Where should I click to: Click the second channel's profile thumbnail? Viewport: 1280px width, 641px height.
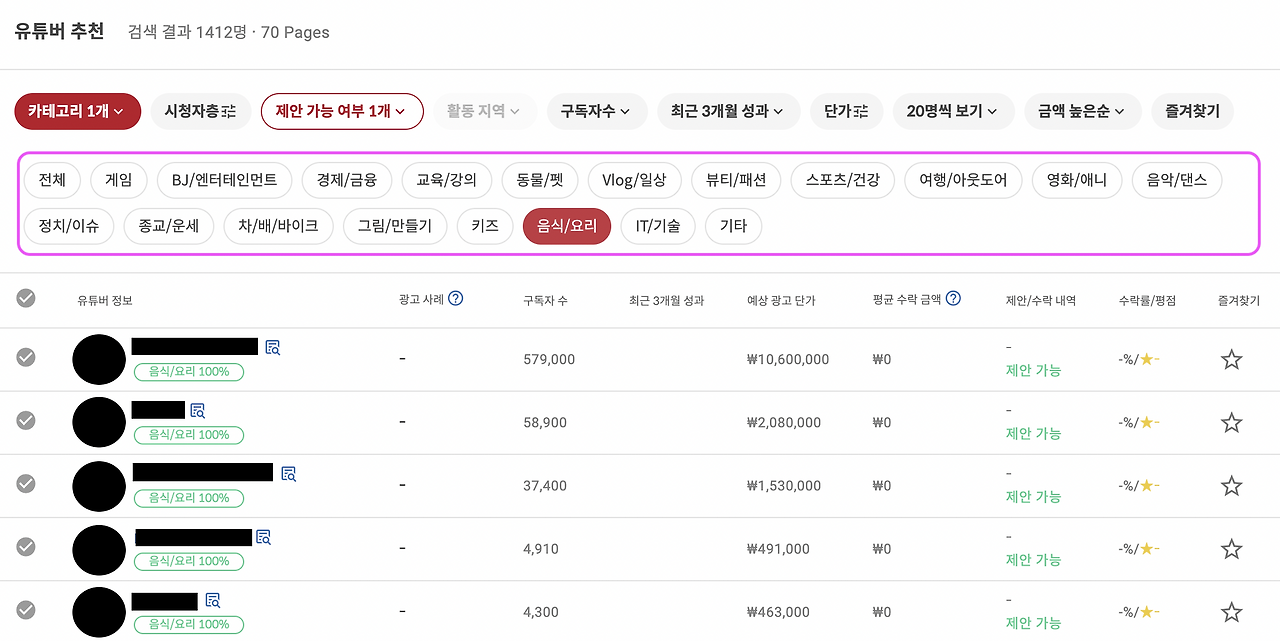[99, 421]
